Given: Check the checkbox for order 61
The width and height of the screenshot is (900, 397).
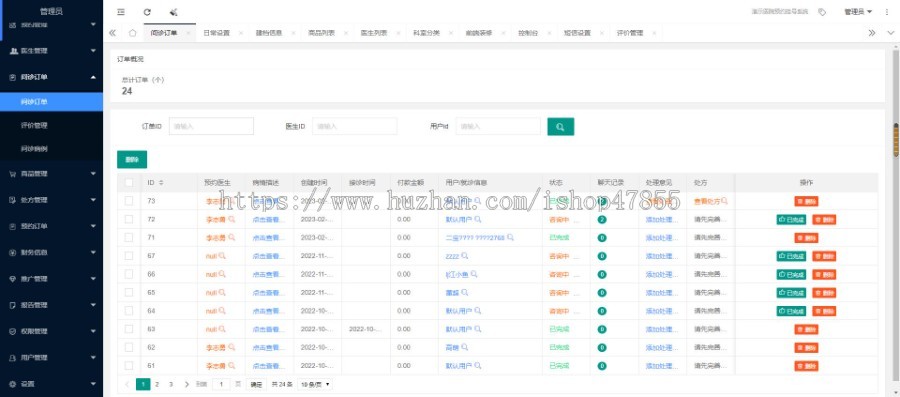Looking at the screenshot, I should point(129,366).
